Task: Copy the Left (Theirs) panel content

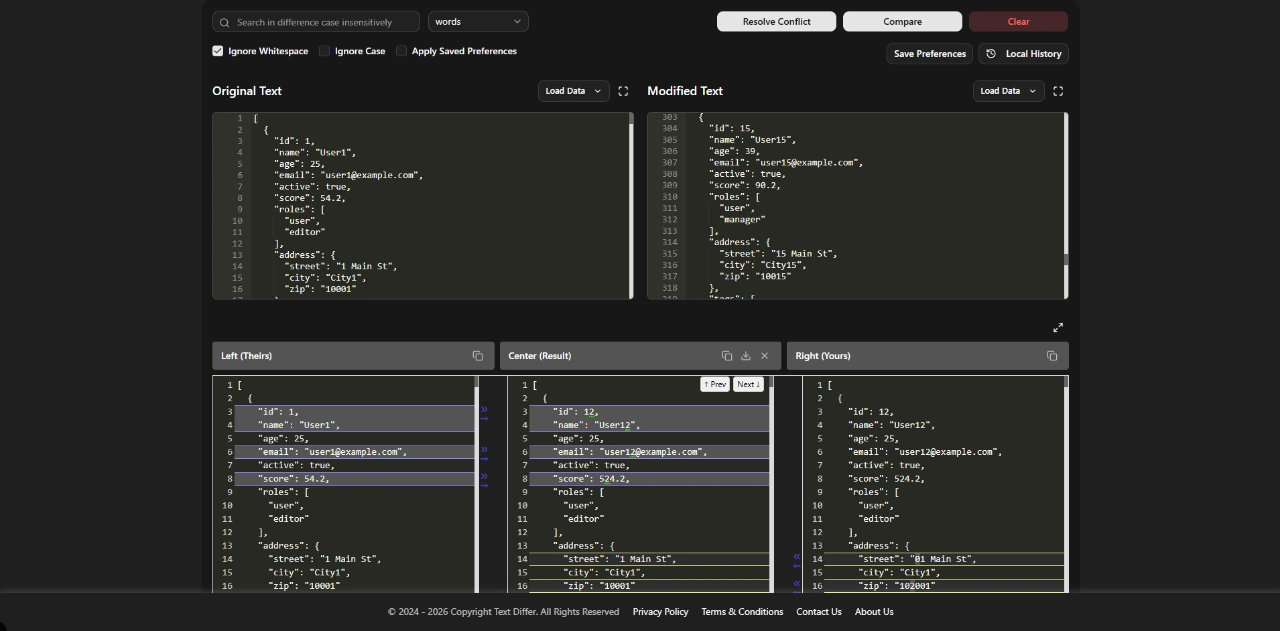Action: pos(477,356)
